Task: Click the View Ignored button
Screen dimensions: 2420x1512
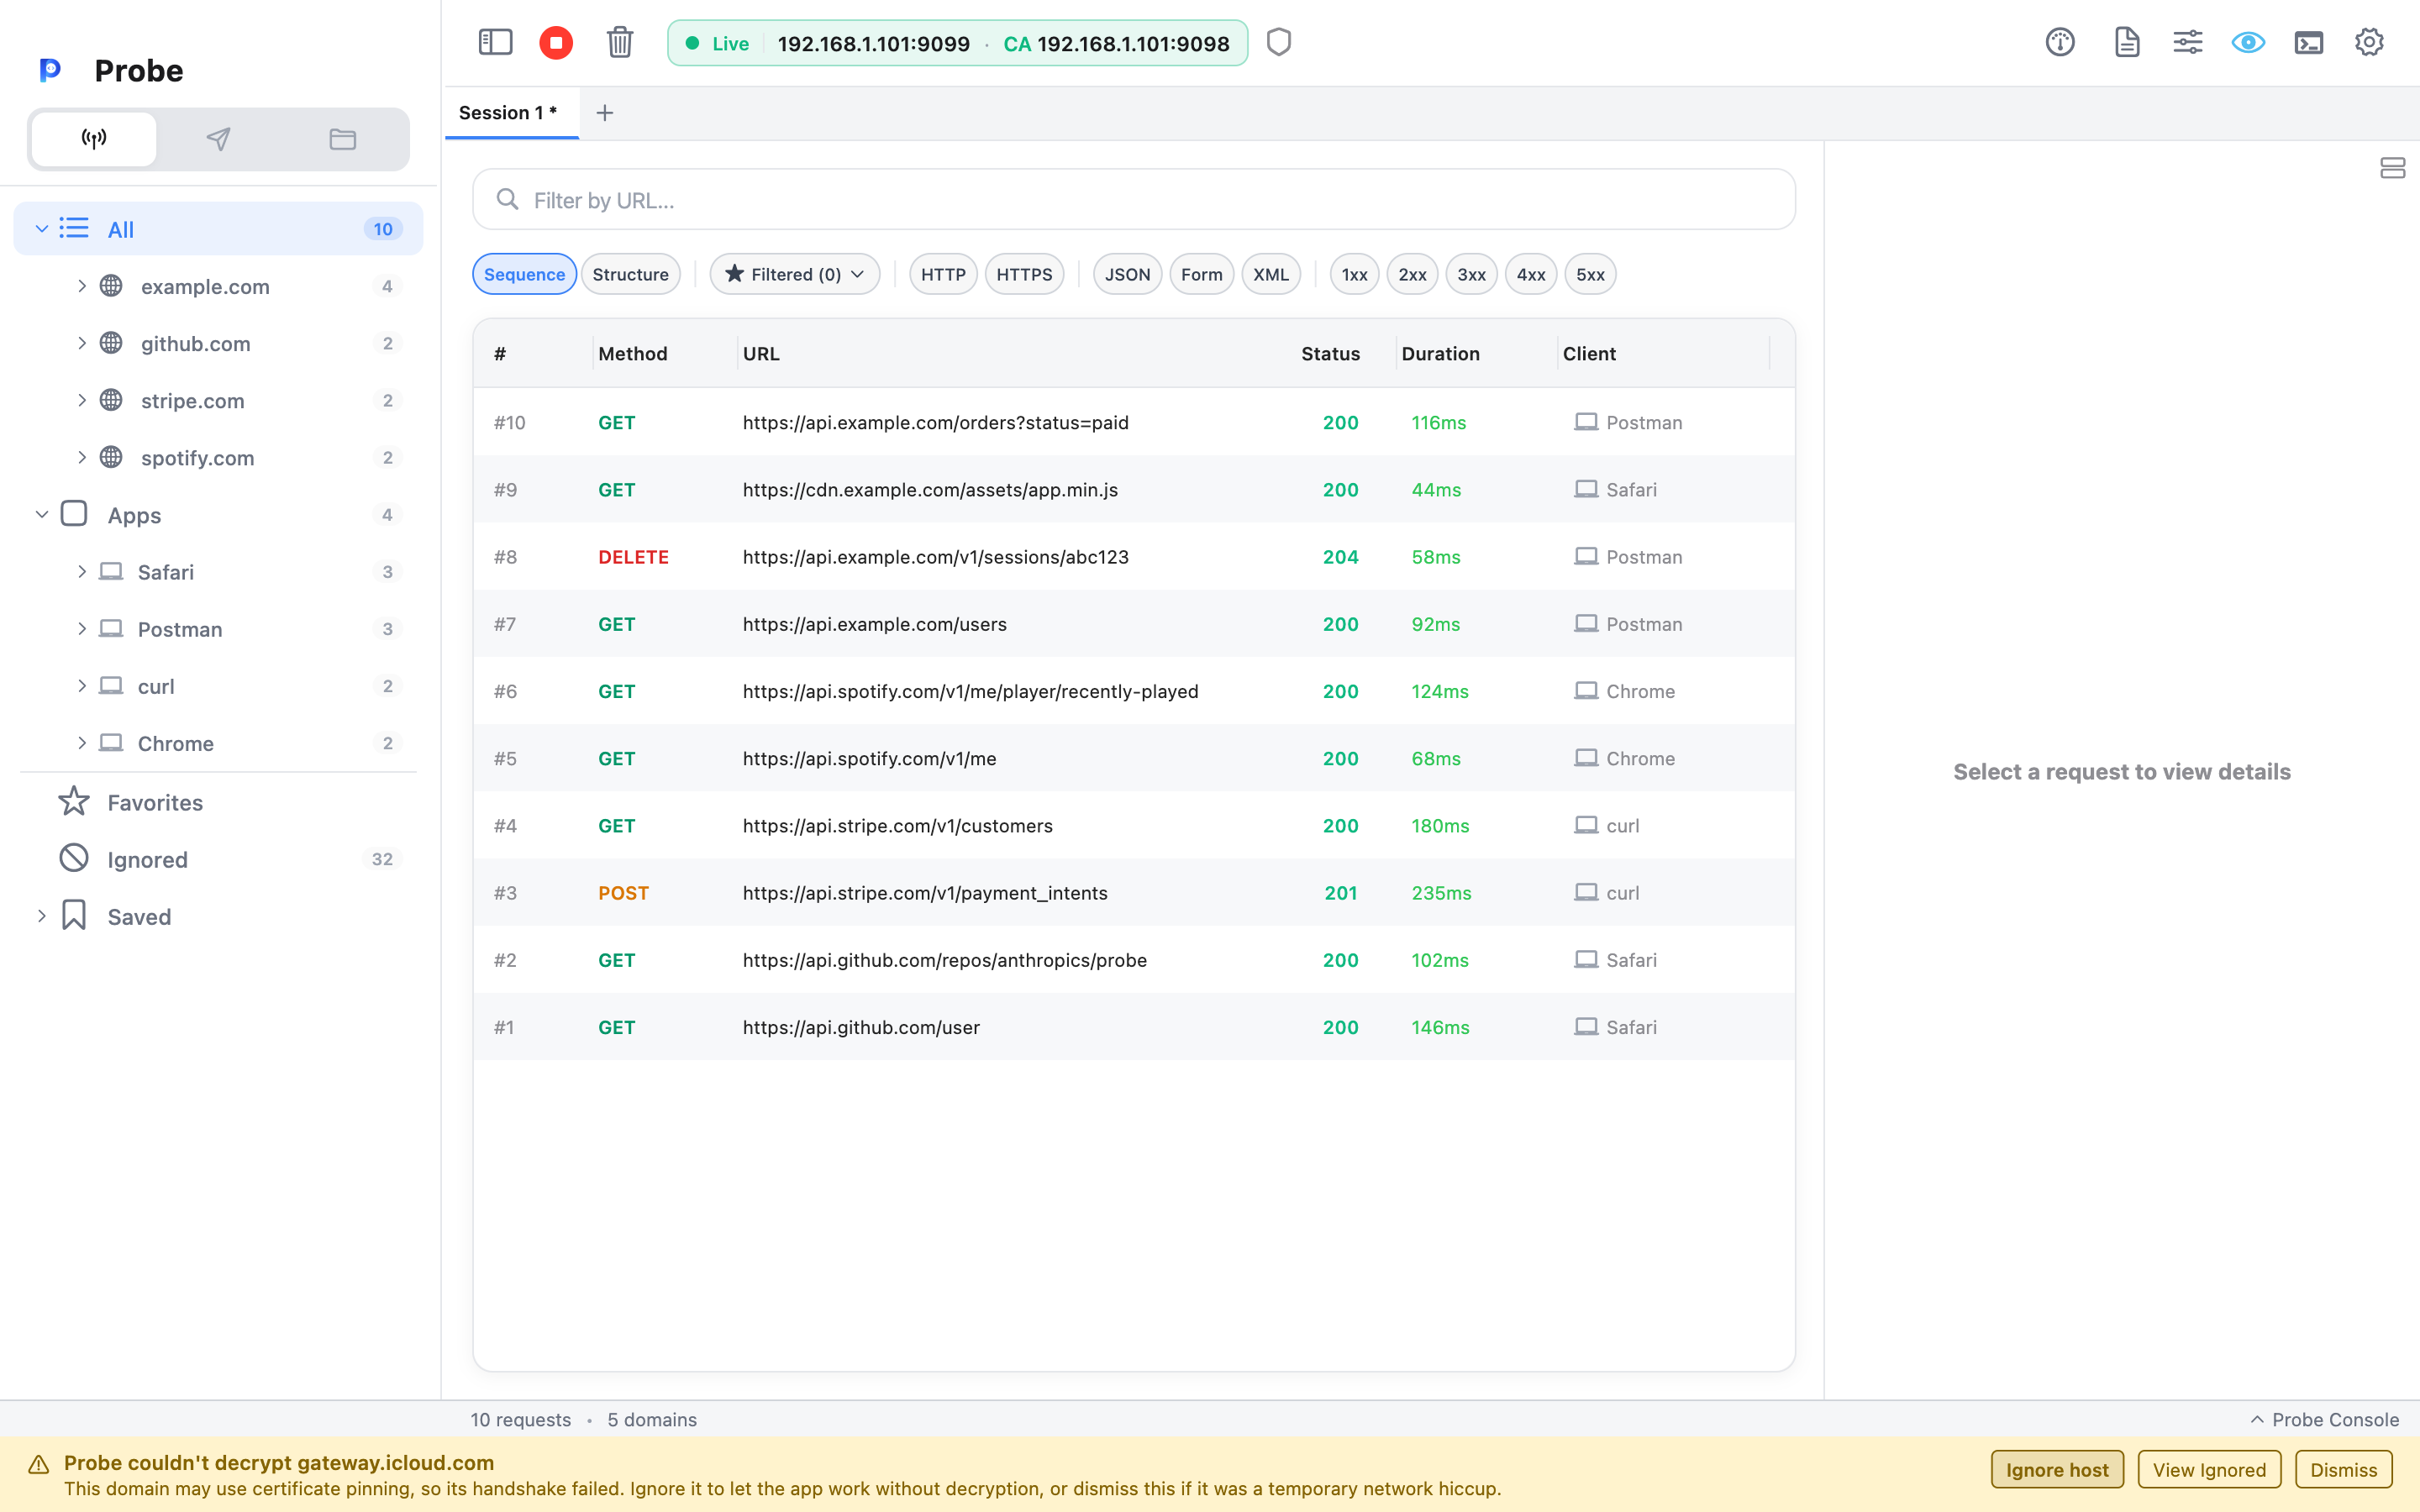Action: click(x=2209, y=1469)
